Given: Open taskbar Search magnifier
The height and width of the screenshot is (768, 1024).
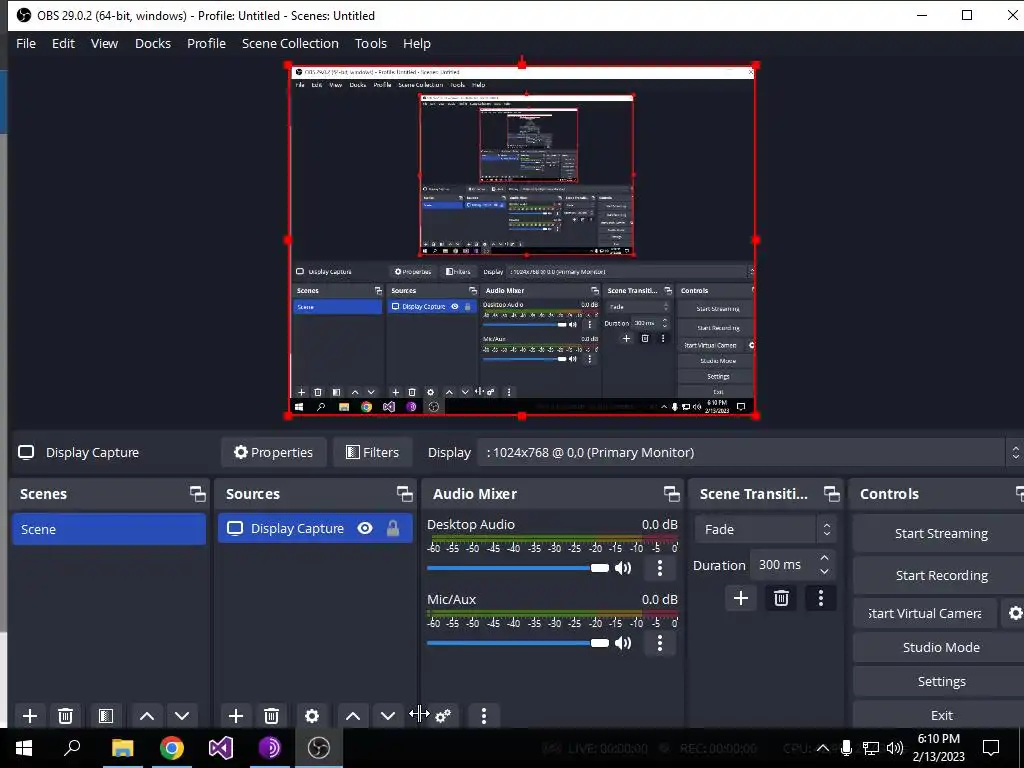Looking at the screenshot, I should click(72, 748).
